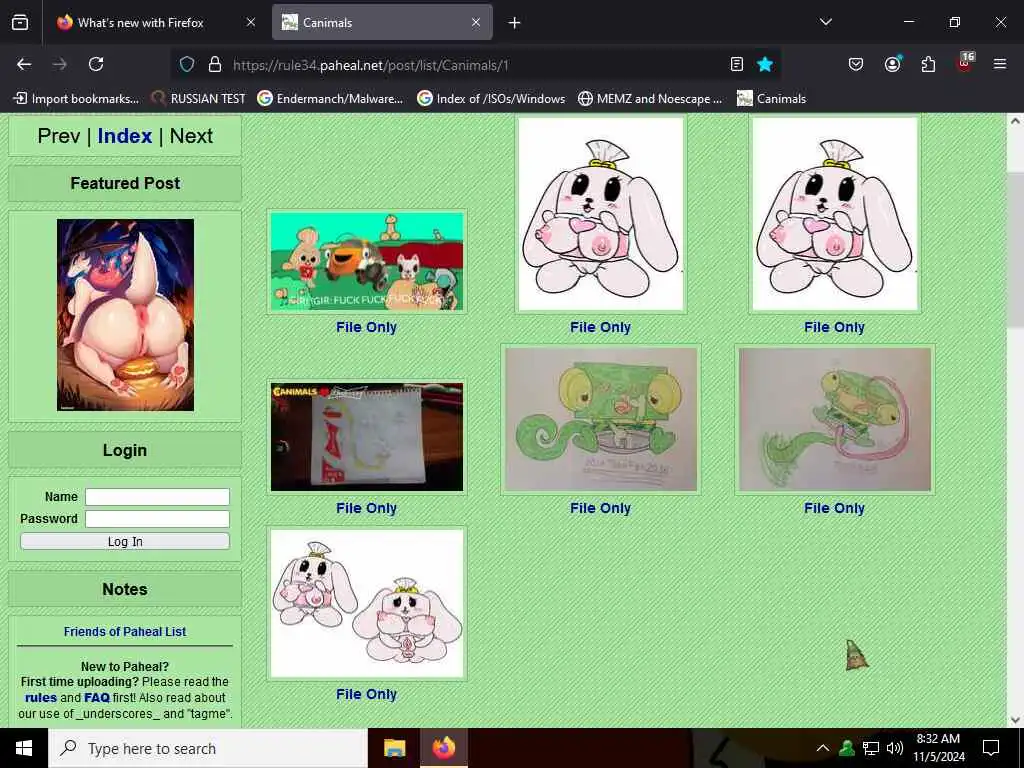Open the Index of /ISOs/Windows bookmark
This screenshot has height=768, width=1024.
491,99
